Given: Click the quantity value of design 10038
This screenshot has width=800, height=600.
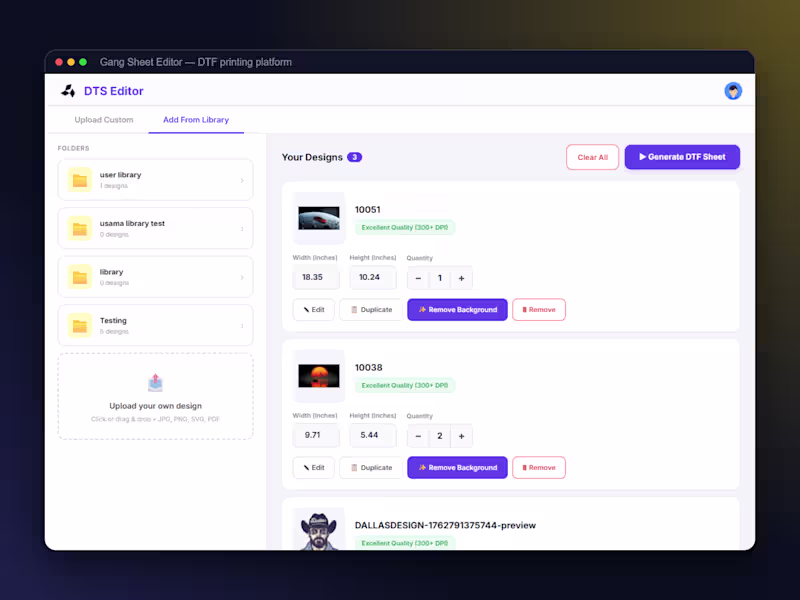Looking at the screenshot, I should click(x=440, y=436).
